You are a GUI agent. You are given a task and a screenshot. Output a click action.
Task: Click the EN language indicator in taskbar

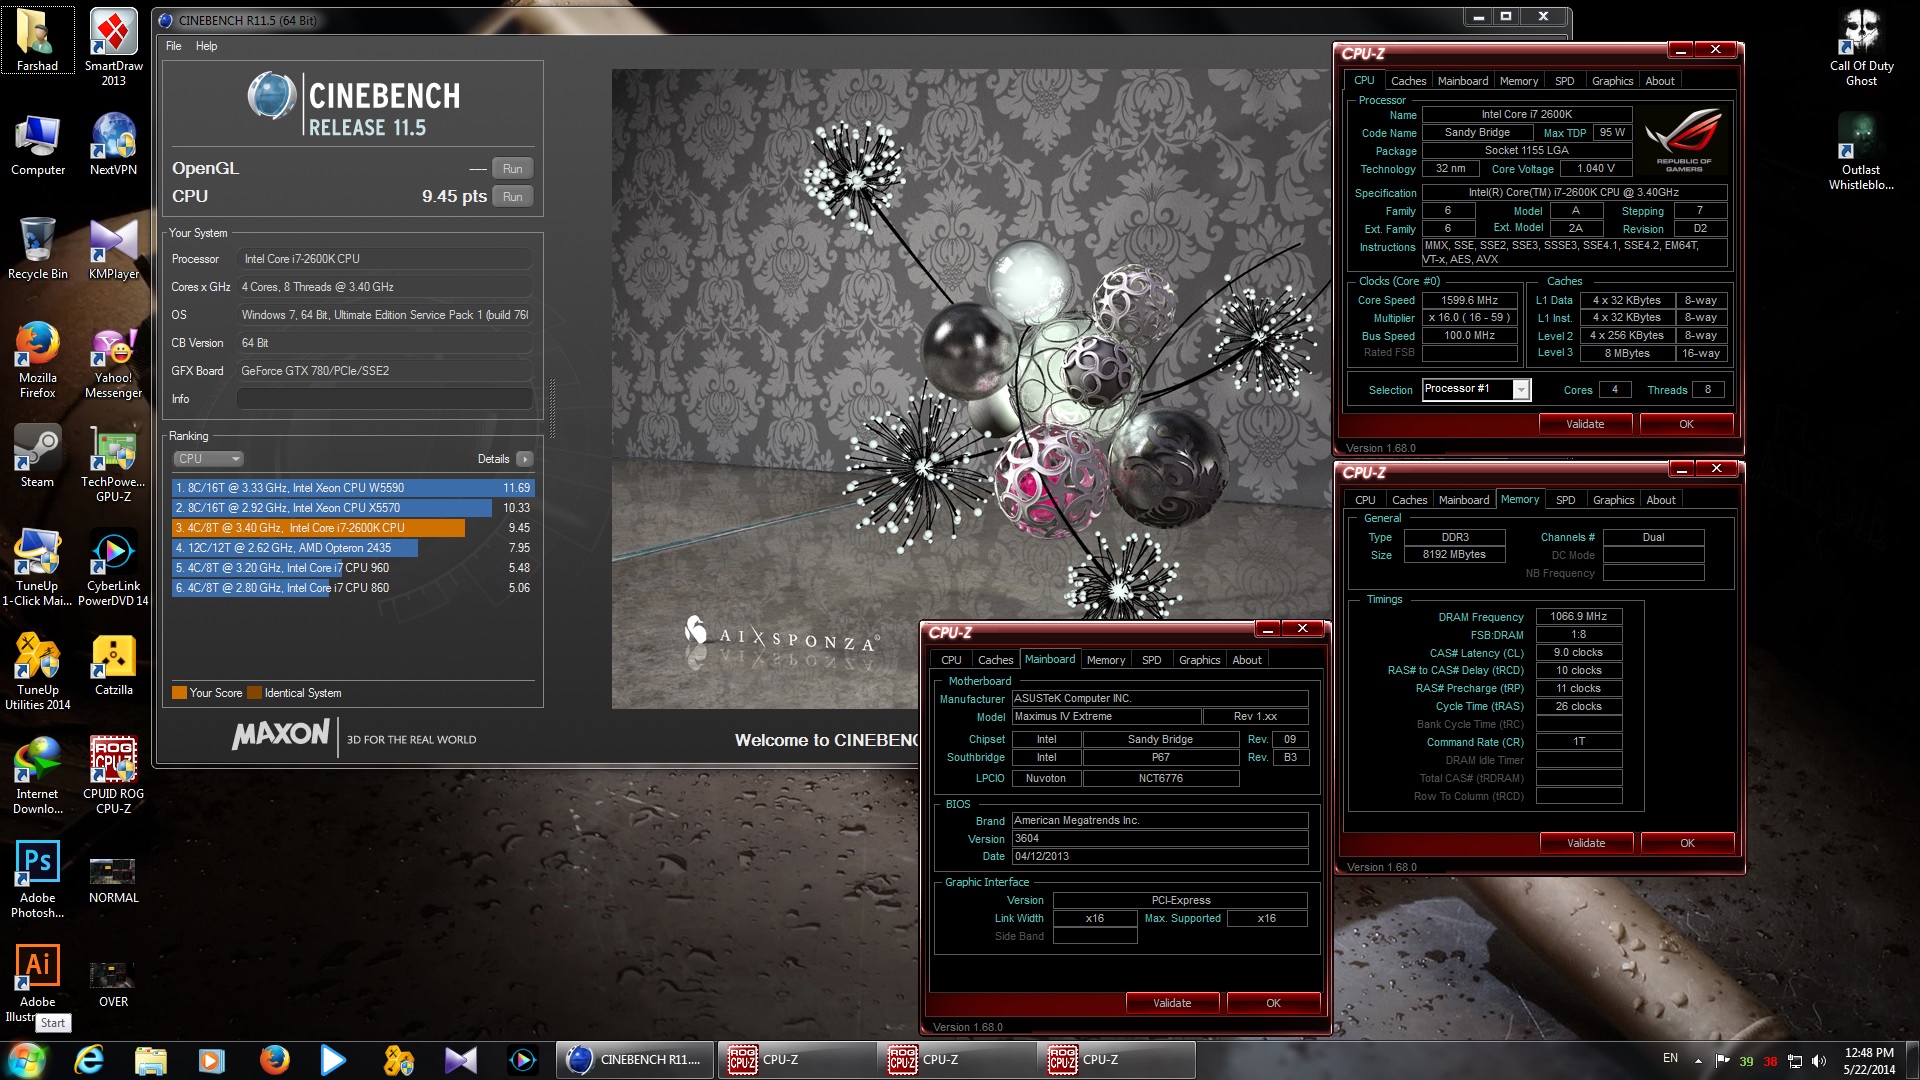(1670, 1058)
